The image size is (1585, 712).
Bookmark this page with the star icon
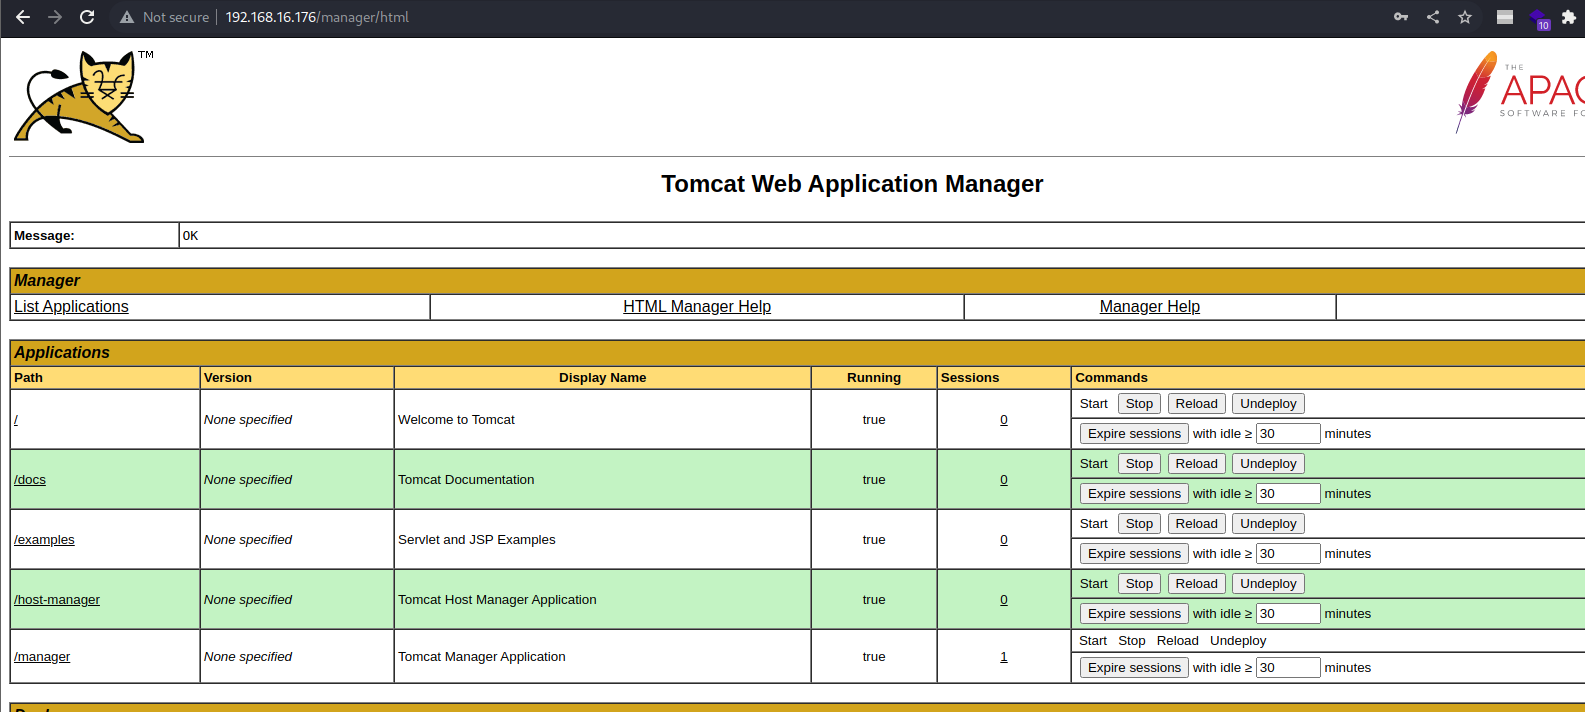(1465, 17)
